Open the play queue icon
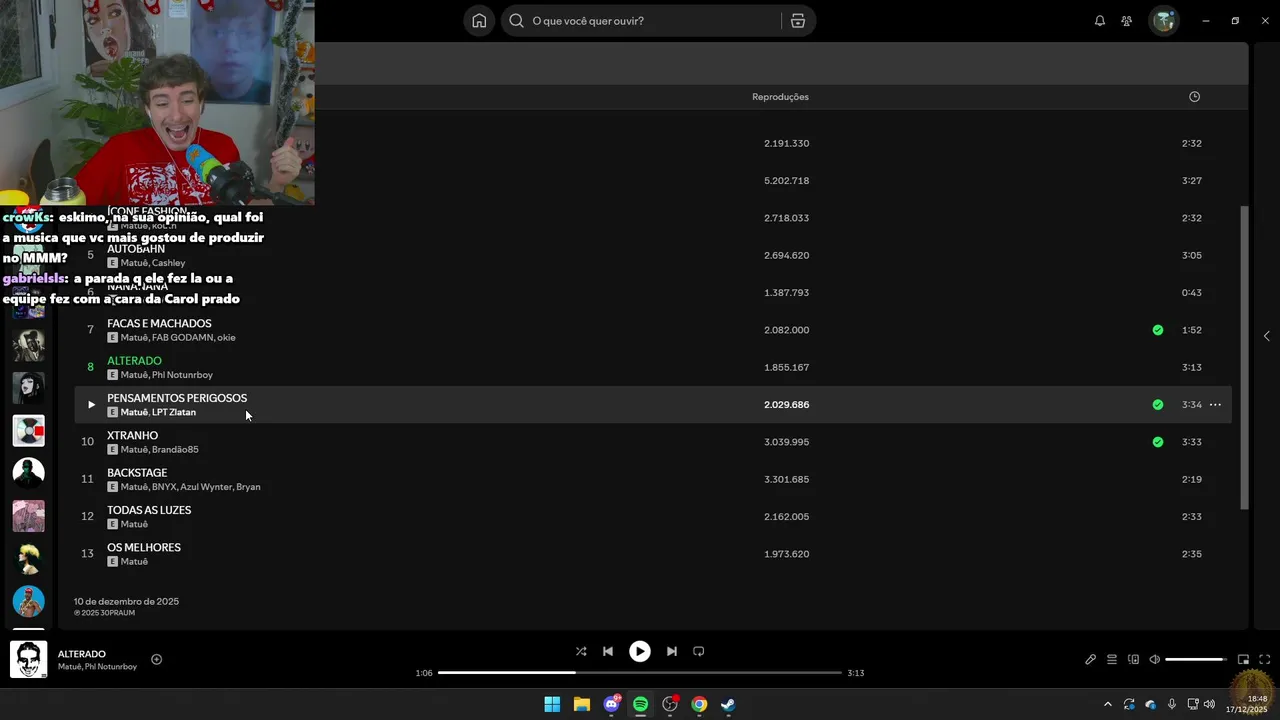 pos(1112,659)
